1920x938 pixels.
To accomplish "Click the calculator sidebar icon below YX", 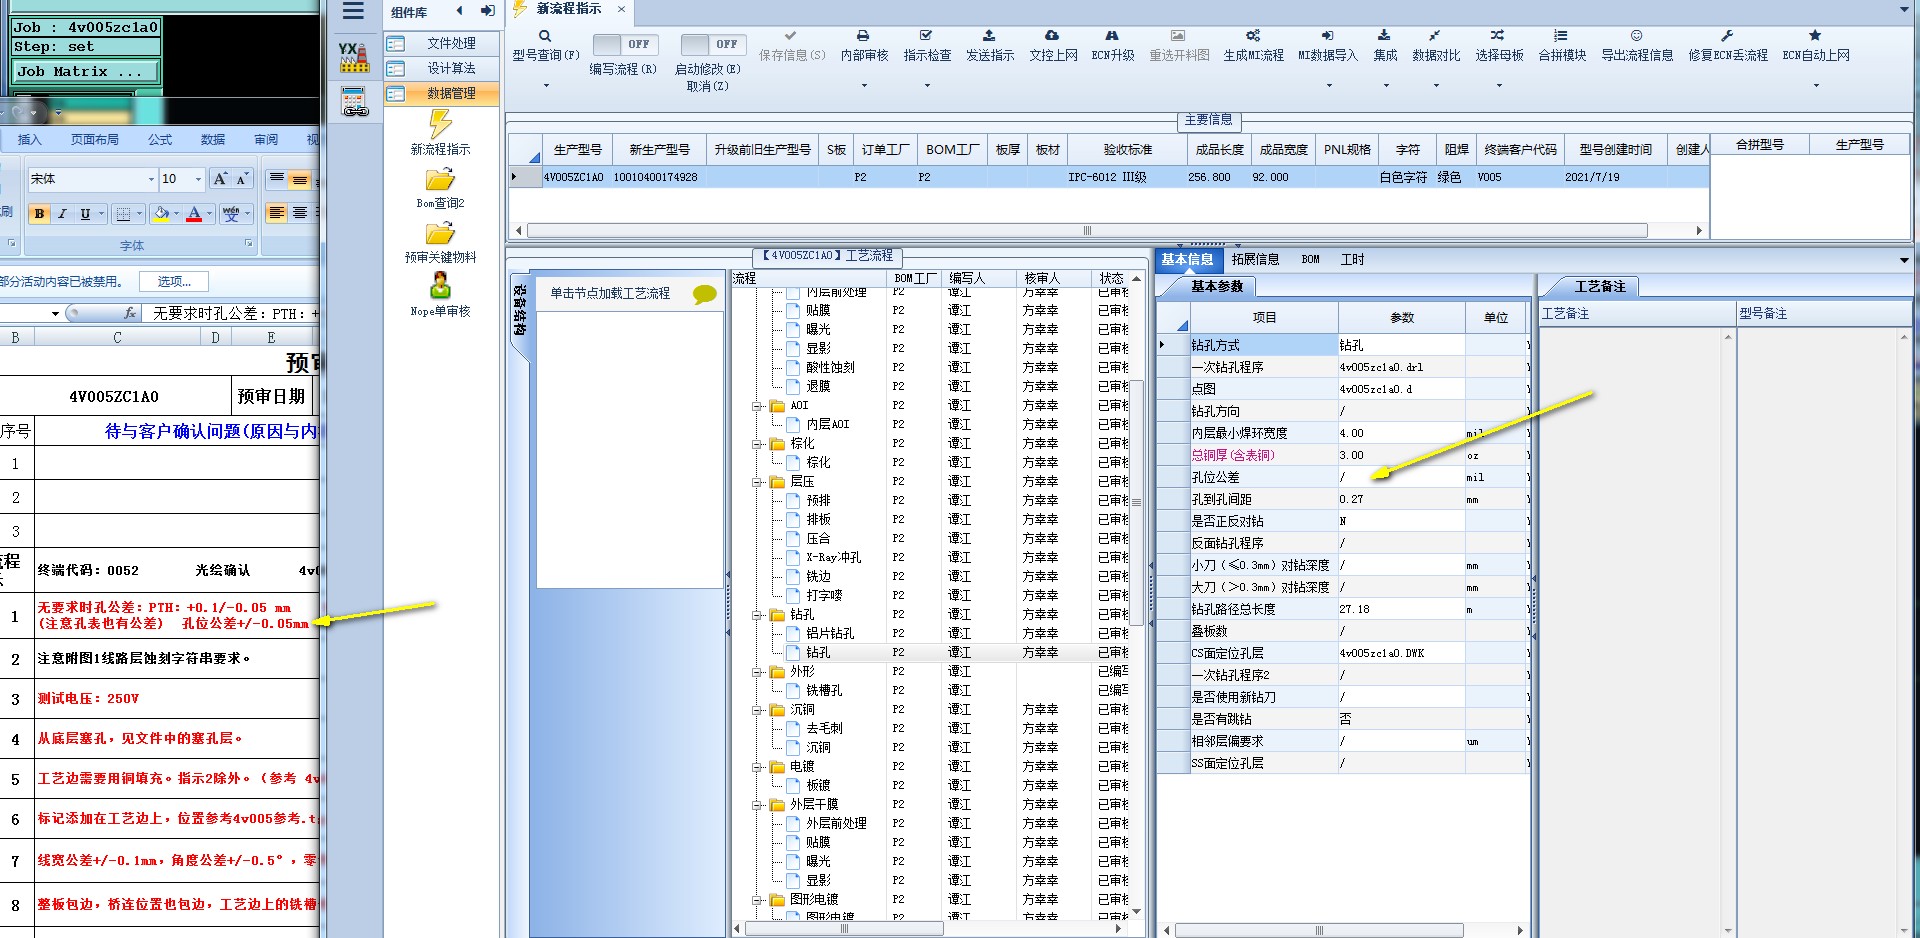I will [x=354, y=101].
